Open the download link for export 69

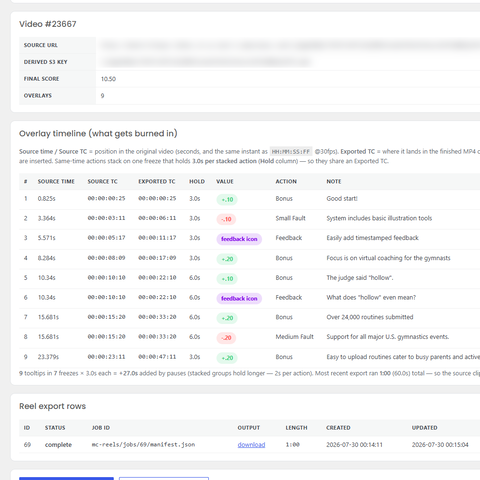pos(251,445)
